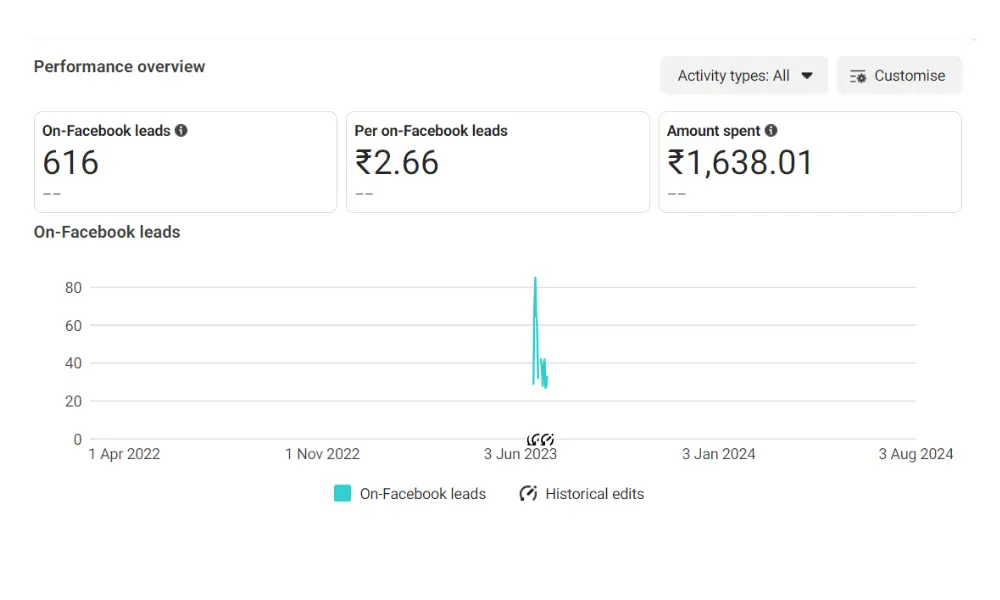Click the 1 Apr 2022 axis label
Image resolution: width=1000 pixels, height=600 pixels.
124,454
